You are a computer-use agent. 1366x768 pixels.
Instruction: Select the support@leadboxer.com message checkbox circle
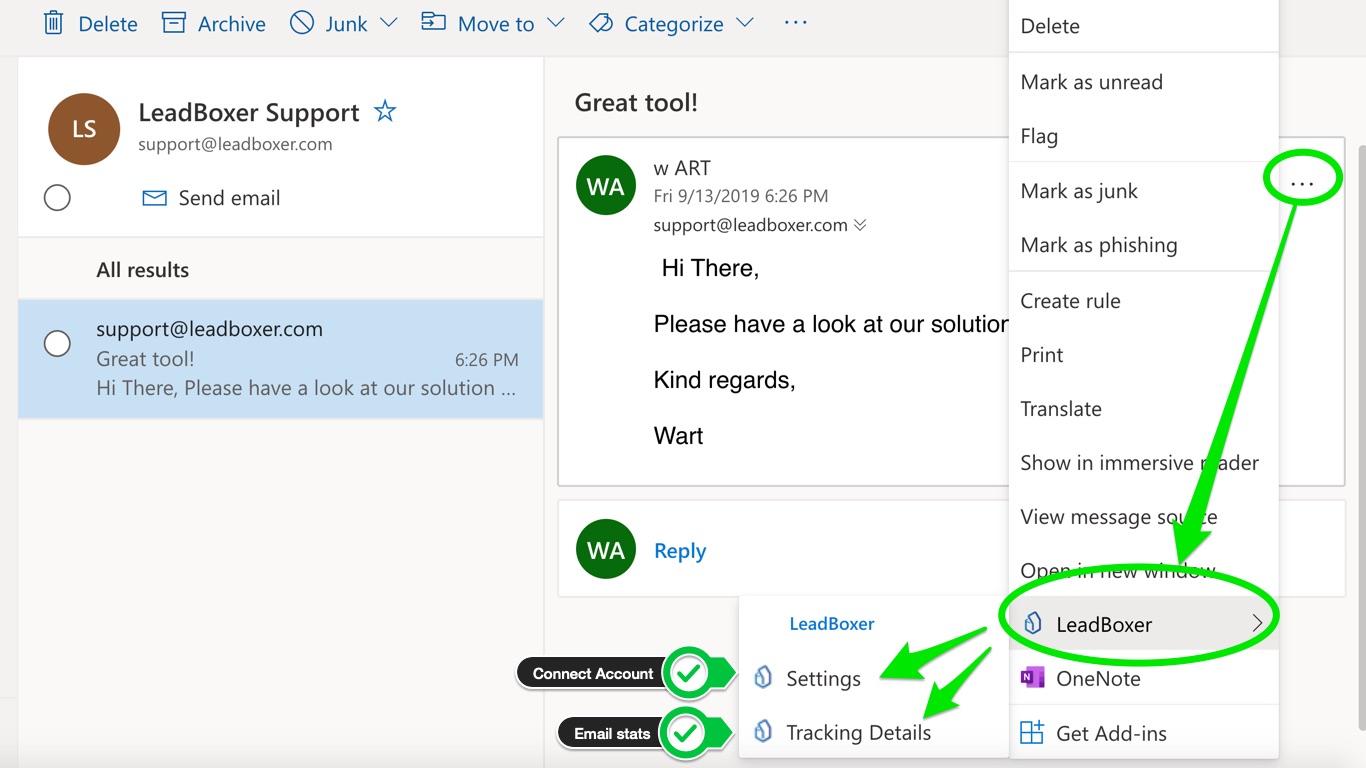[58, 344]
